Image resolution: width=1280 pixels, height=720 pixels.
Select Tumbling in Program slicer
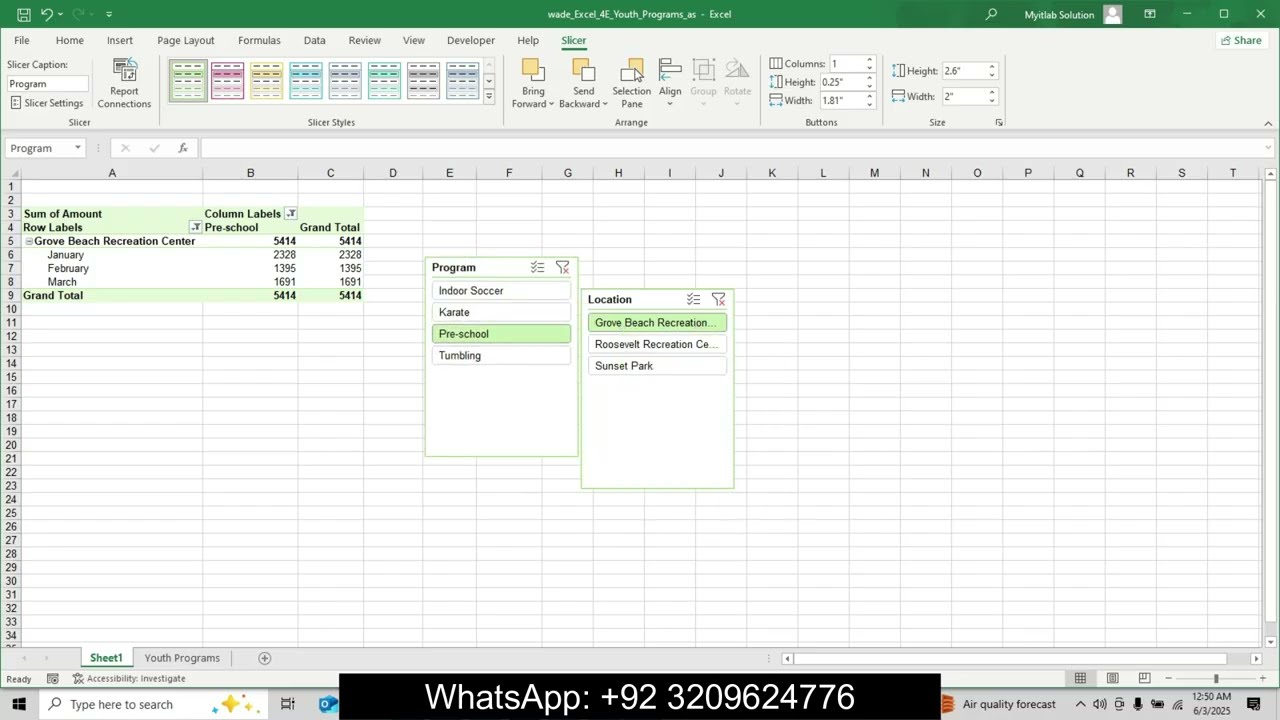click(502, 356)
